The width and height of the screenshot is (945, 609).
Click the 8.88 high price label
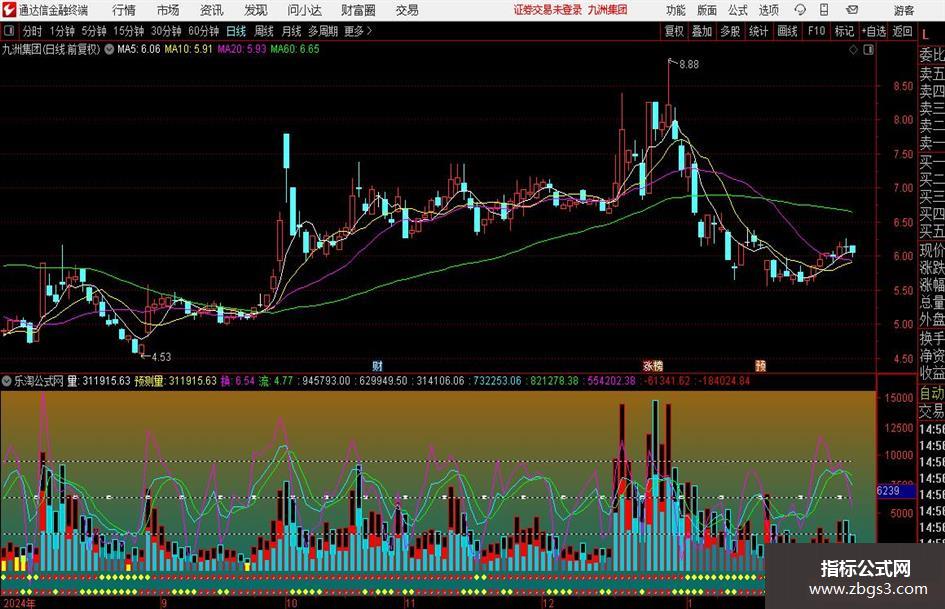coord(689,65)
